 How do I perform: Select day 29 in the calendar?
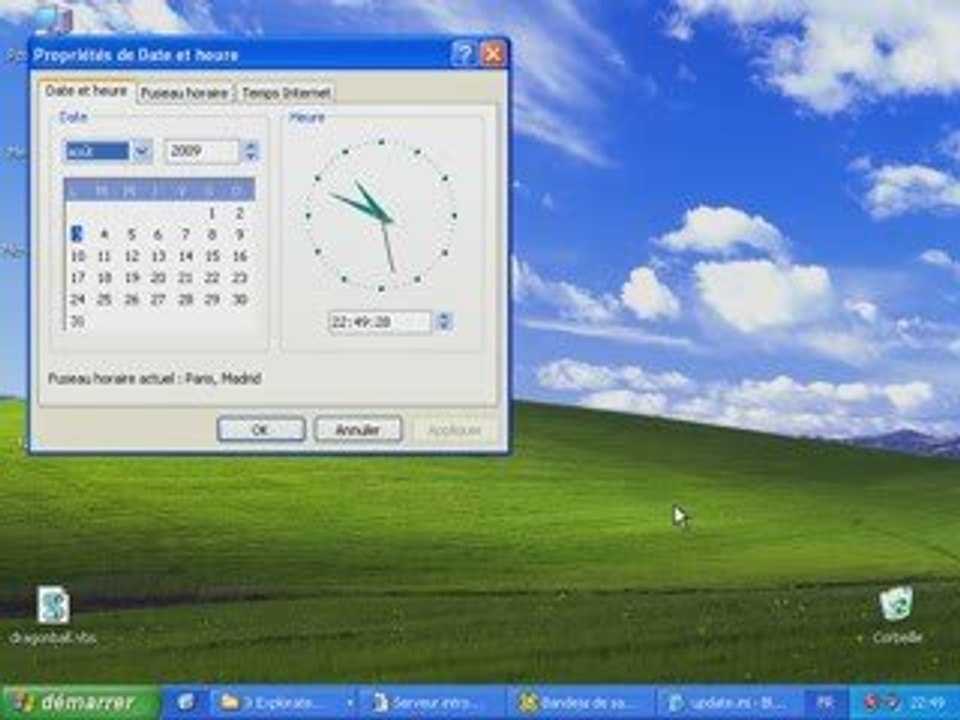(212, 299)
